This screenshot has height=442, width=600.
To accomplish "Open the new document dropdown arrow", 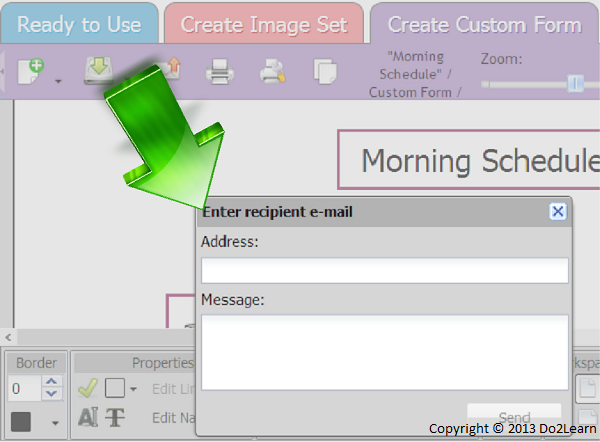I will pyautogui.click(x=58, y=81).
